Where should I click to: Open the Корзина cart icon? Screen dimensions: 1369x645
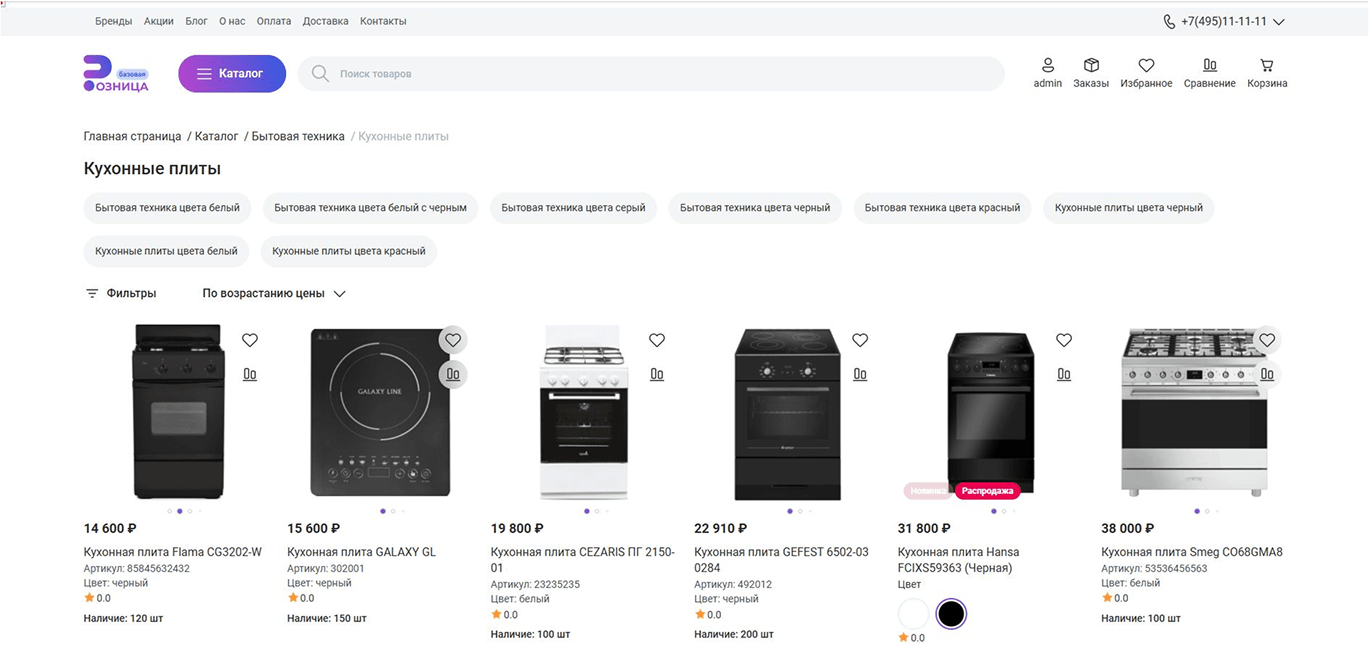point(1267,65)
